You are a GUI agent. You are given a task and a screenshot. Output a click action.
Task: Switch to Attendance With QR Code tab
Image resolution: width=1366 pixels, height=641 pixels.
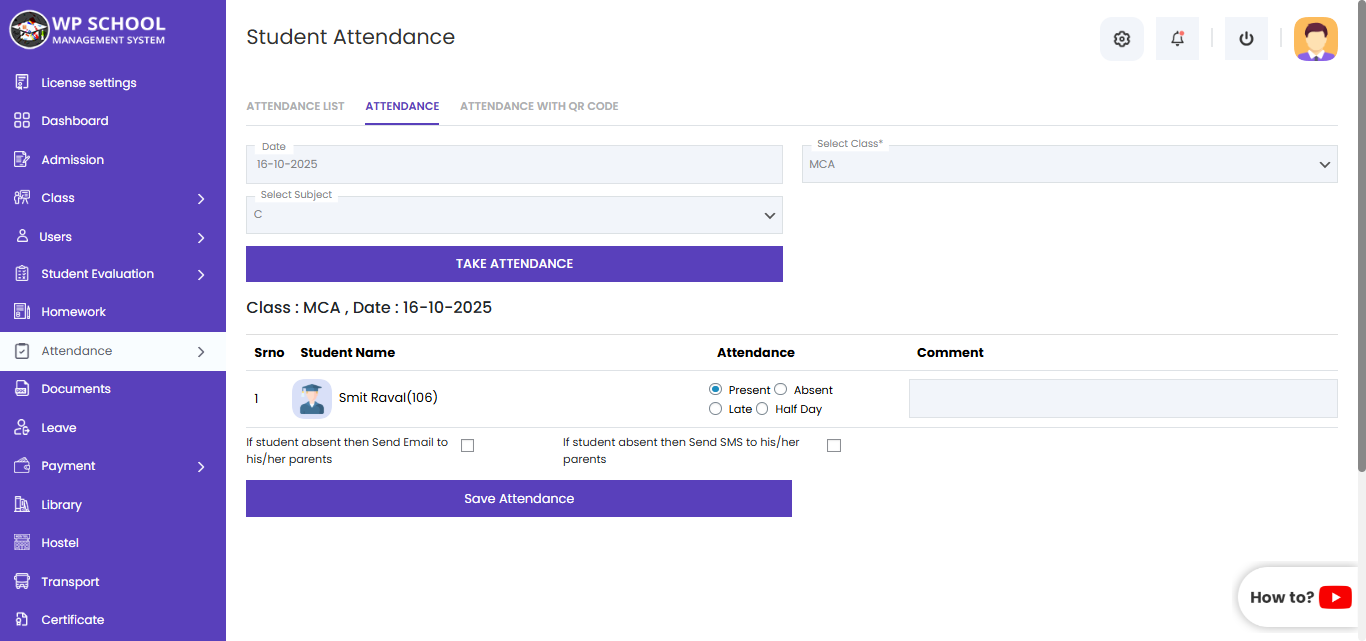(x=539, y=106)
